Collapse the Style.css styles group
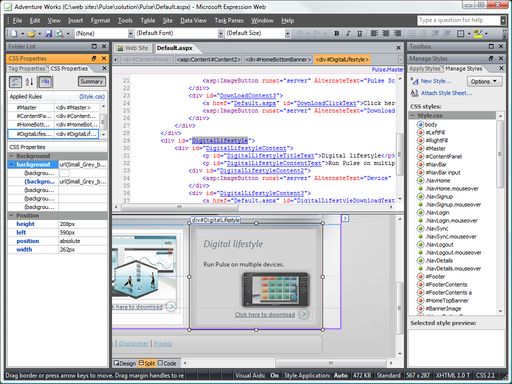Screen dimensions: 512x384 [x=413, y=116]
